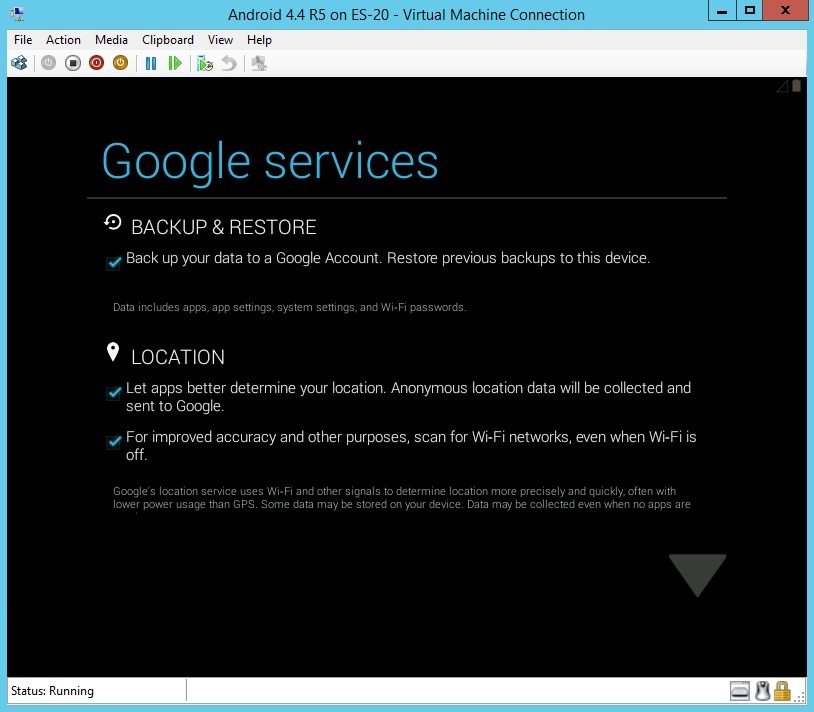This screenshot has width=814, height=712.
Task: Open the Help menu
Action: tap(259, 40)
